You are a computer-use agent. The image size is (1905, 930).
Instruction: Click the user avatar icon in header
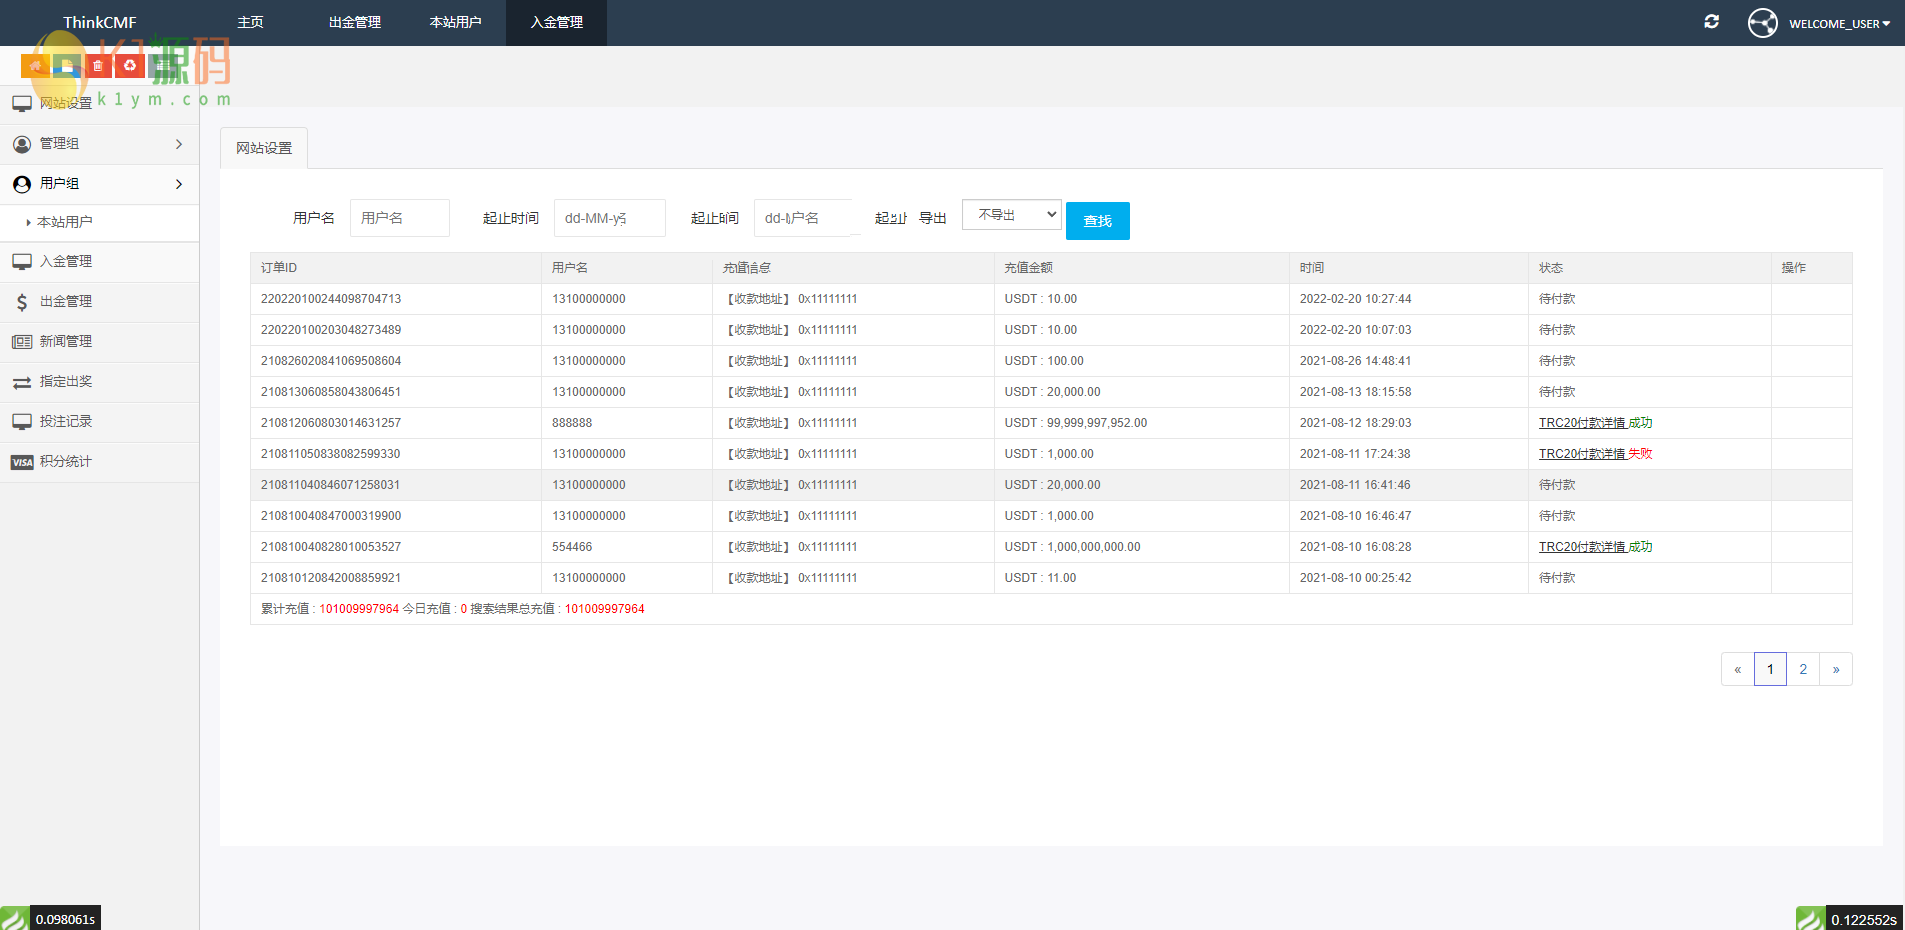1762,23
